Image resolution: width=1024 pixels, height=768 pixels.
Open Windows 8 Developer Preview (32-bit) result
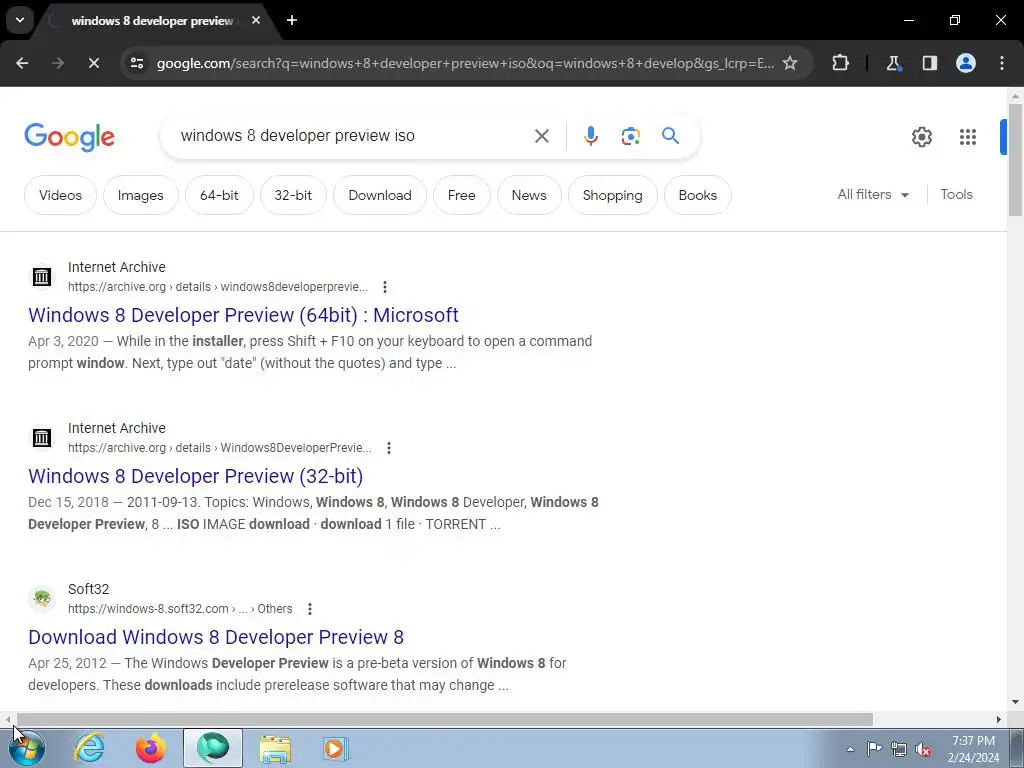coord(195,476)
